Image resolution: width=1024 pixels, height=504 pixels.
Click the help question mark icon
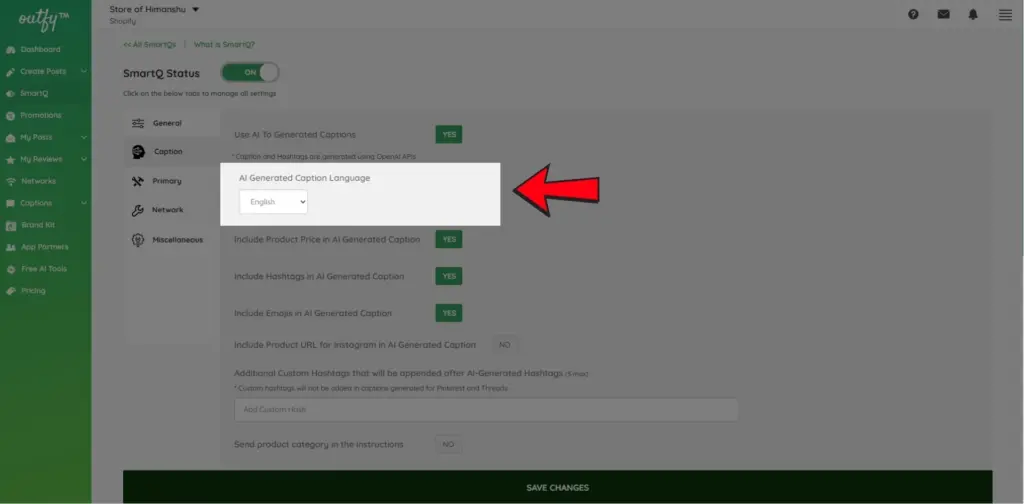[913, 14]
